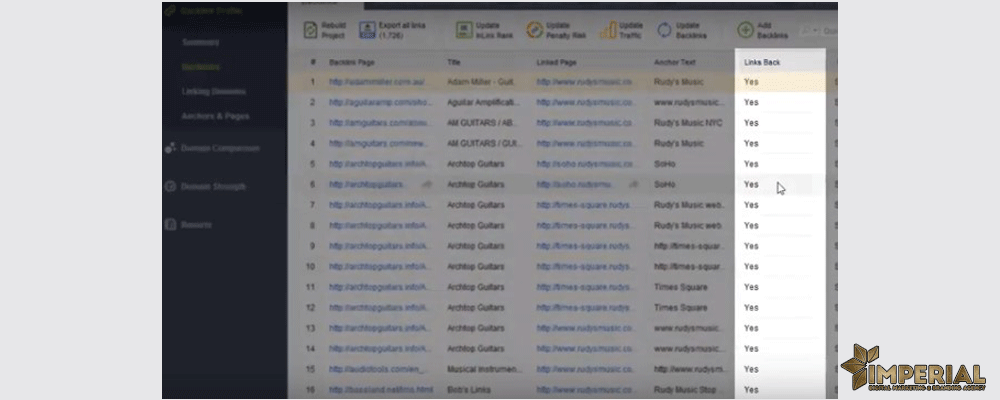Click 'Yes' in Links Back row 6

751,184
